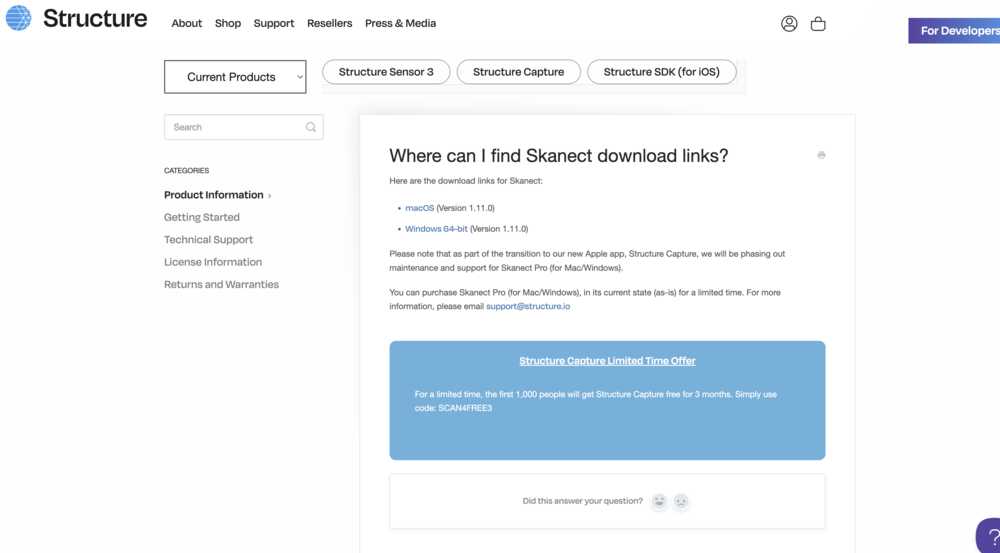Select the sad face feedback icon
1000x553 pixels.
tap(681, 501)
